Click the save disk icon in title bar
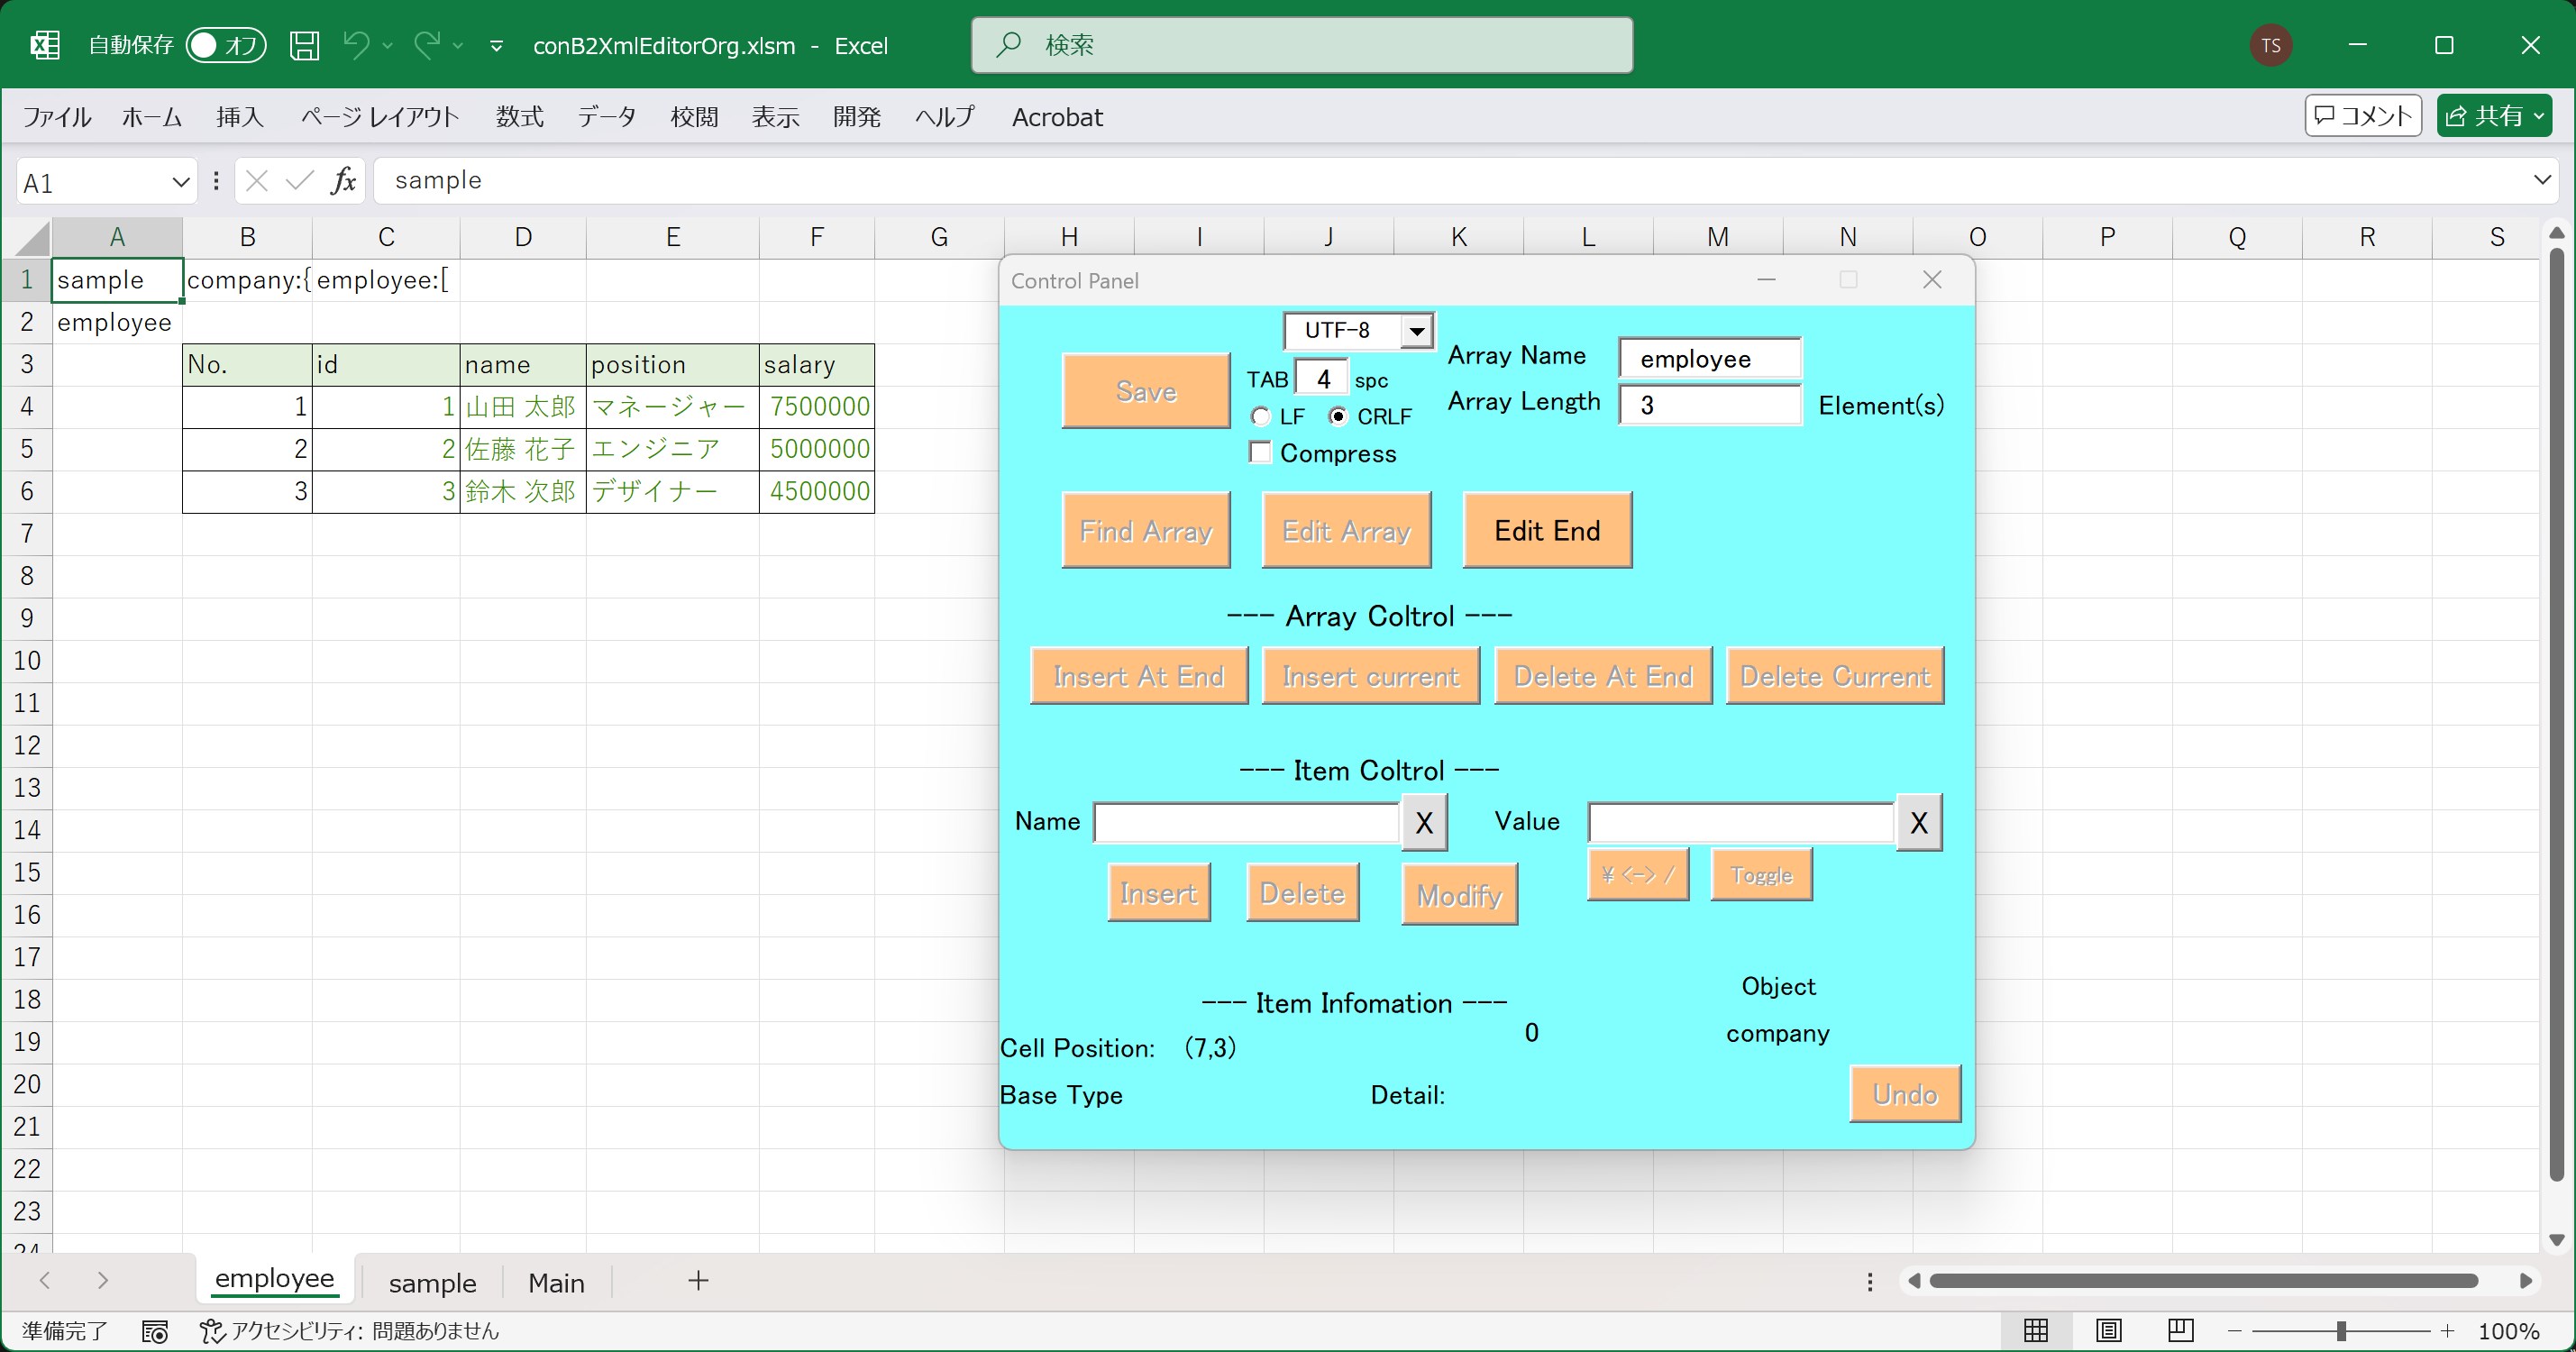The width and height of the screenshot is (2576, 1352). tap(304, 45)
